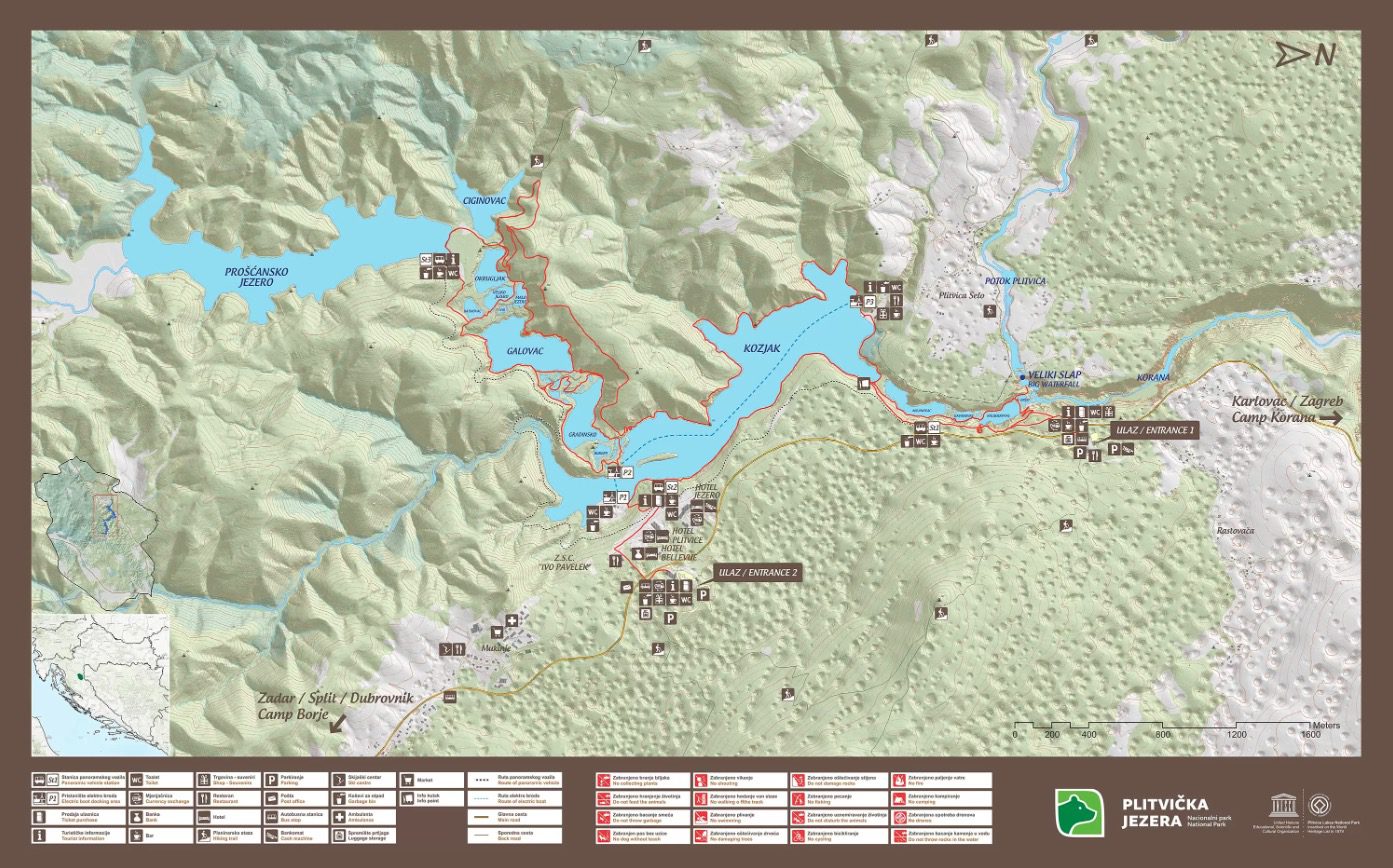This screenshot has width=1393, height=868.
Task: Open the park overview inset map
Action: pyautogui.click(x=96, y=530)
